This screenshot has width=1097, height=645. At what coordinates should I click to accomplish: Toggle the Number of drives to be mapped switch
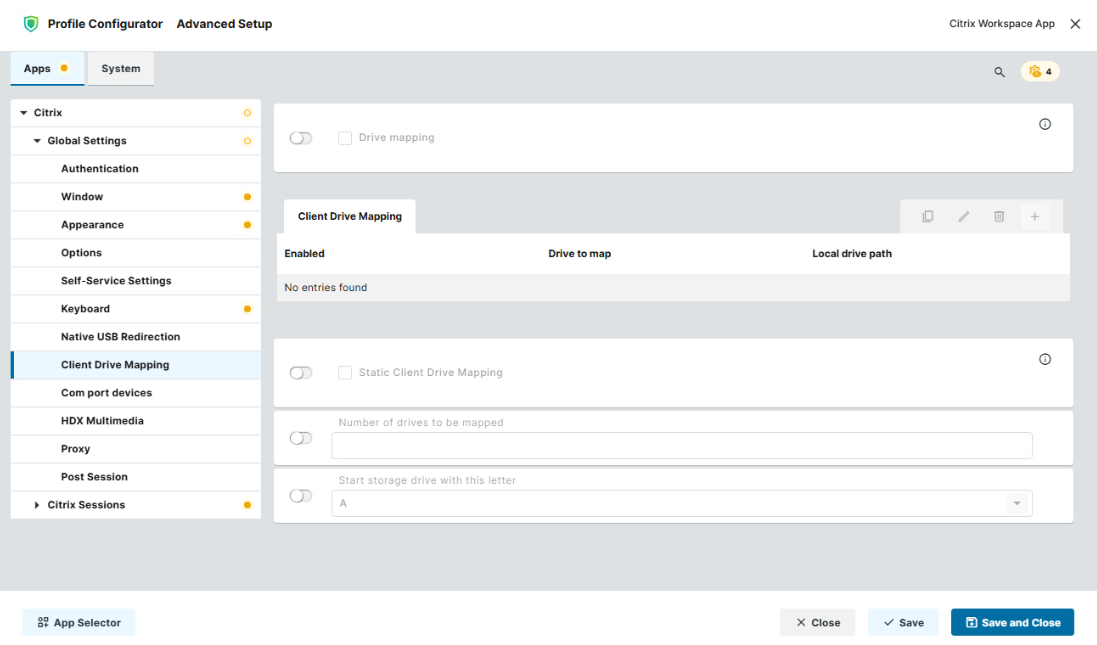(x=301, y=438)
